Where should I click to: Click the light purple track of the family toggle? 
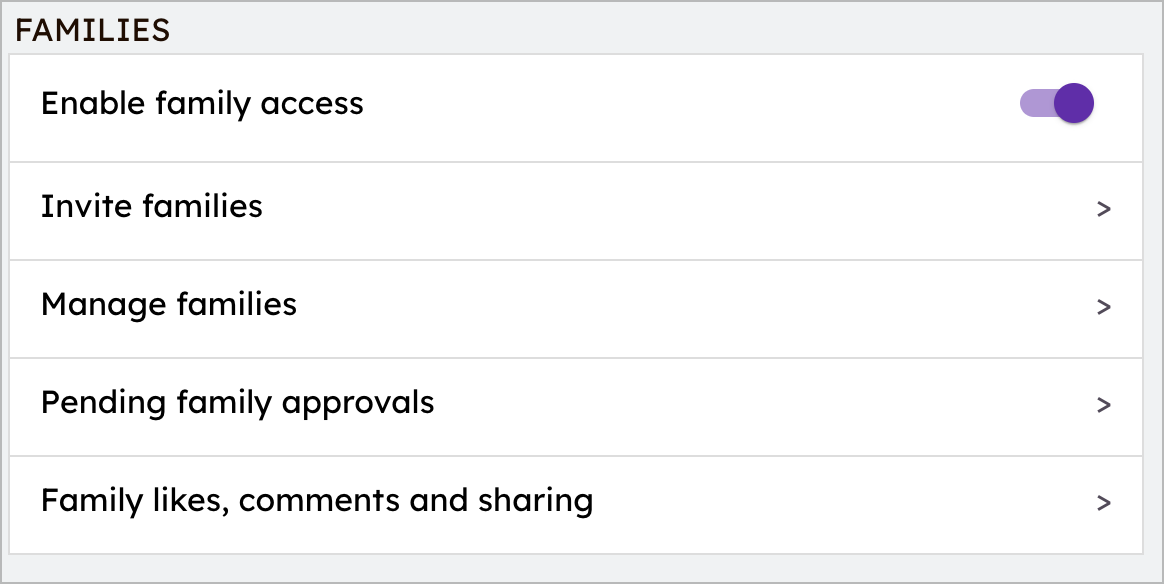pos(1033,103)
